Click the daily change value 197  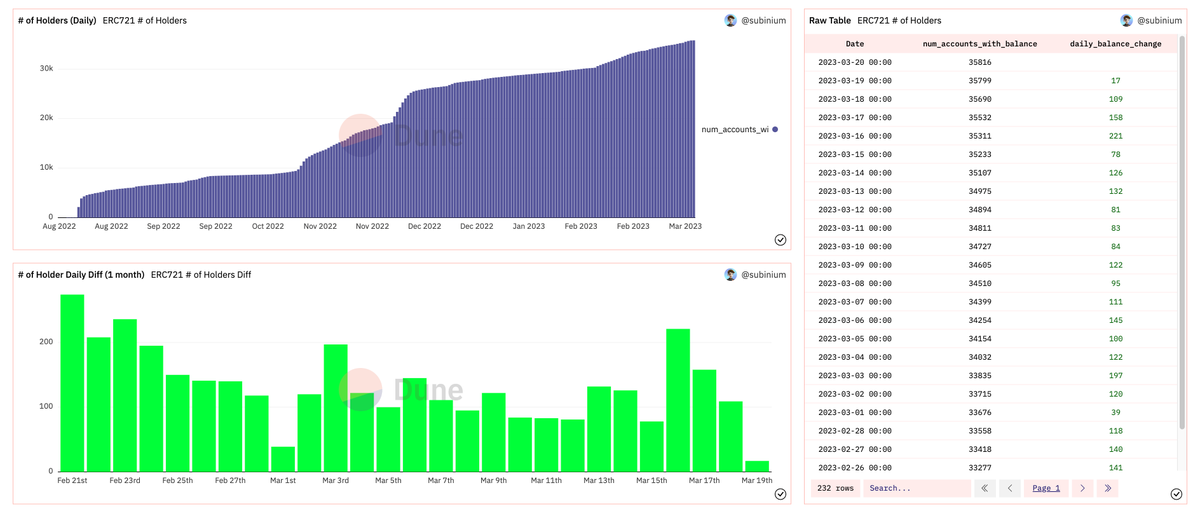point(1116,376)
